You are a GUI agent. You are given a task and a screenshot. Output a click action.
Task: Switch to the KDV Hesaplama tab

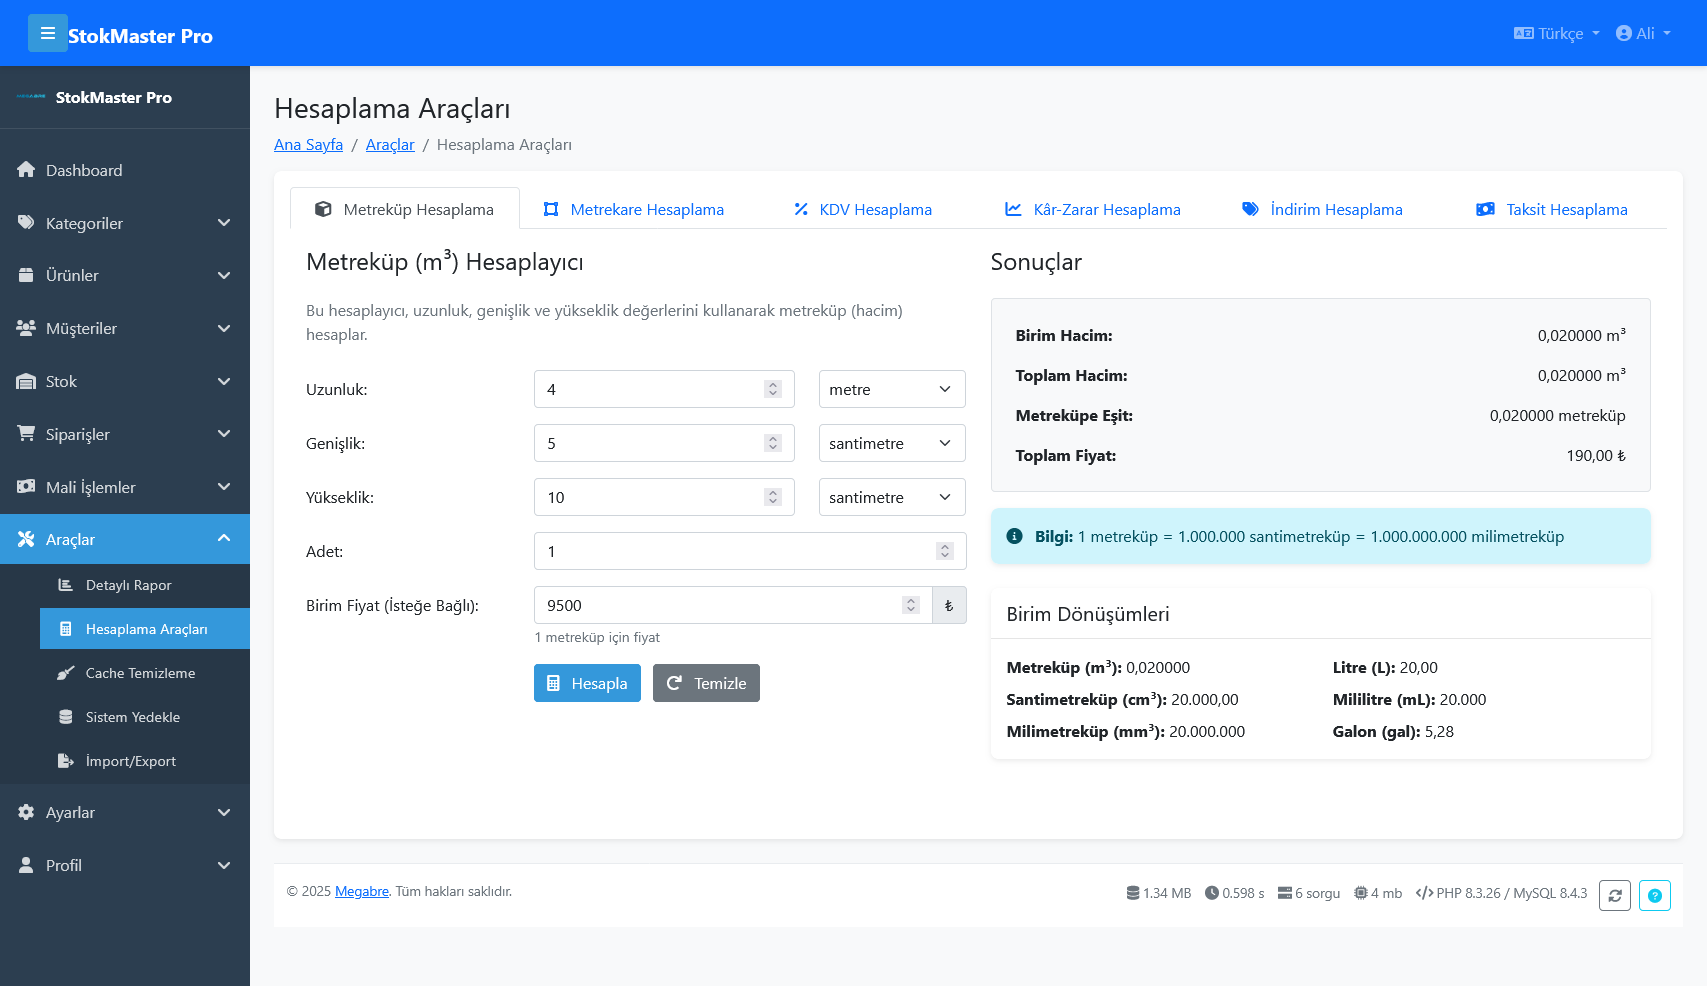[862, 209]
